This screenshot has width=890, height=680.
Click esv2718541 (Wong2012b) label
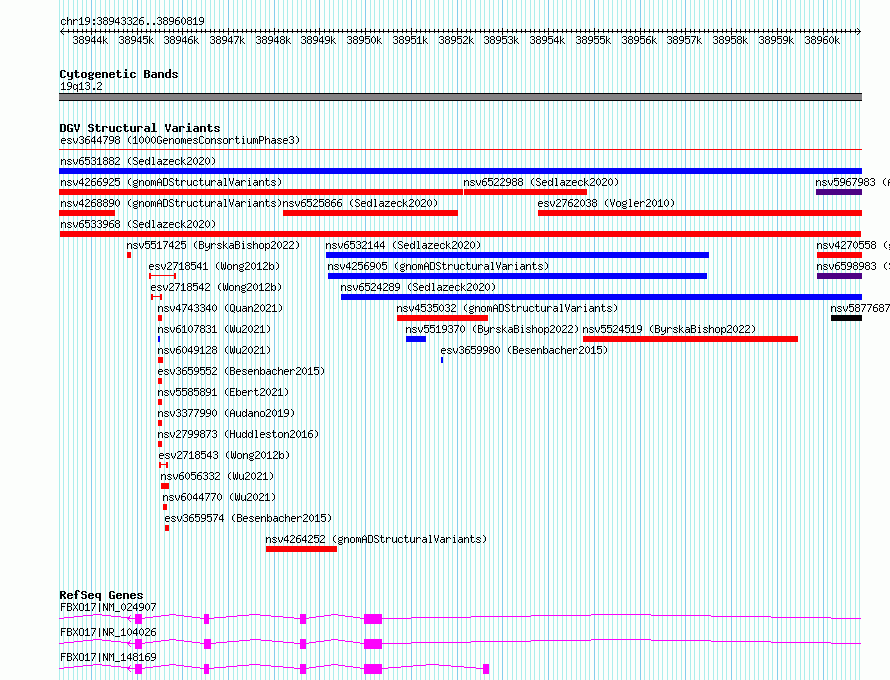pyautogui.click(x=214, y=266)
